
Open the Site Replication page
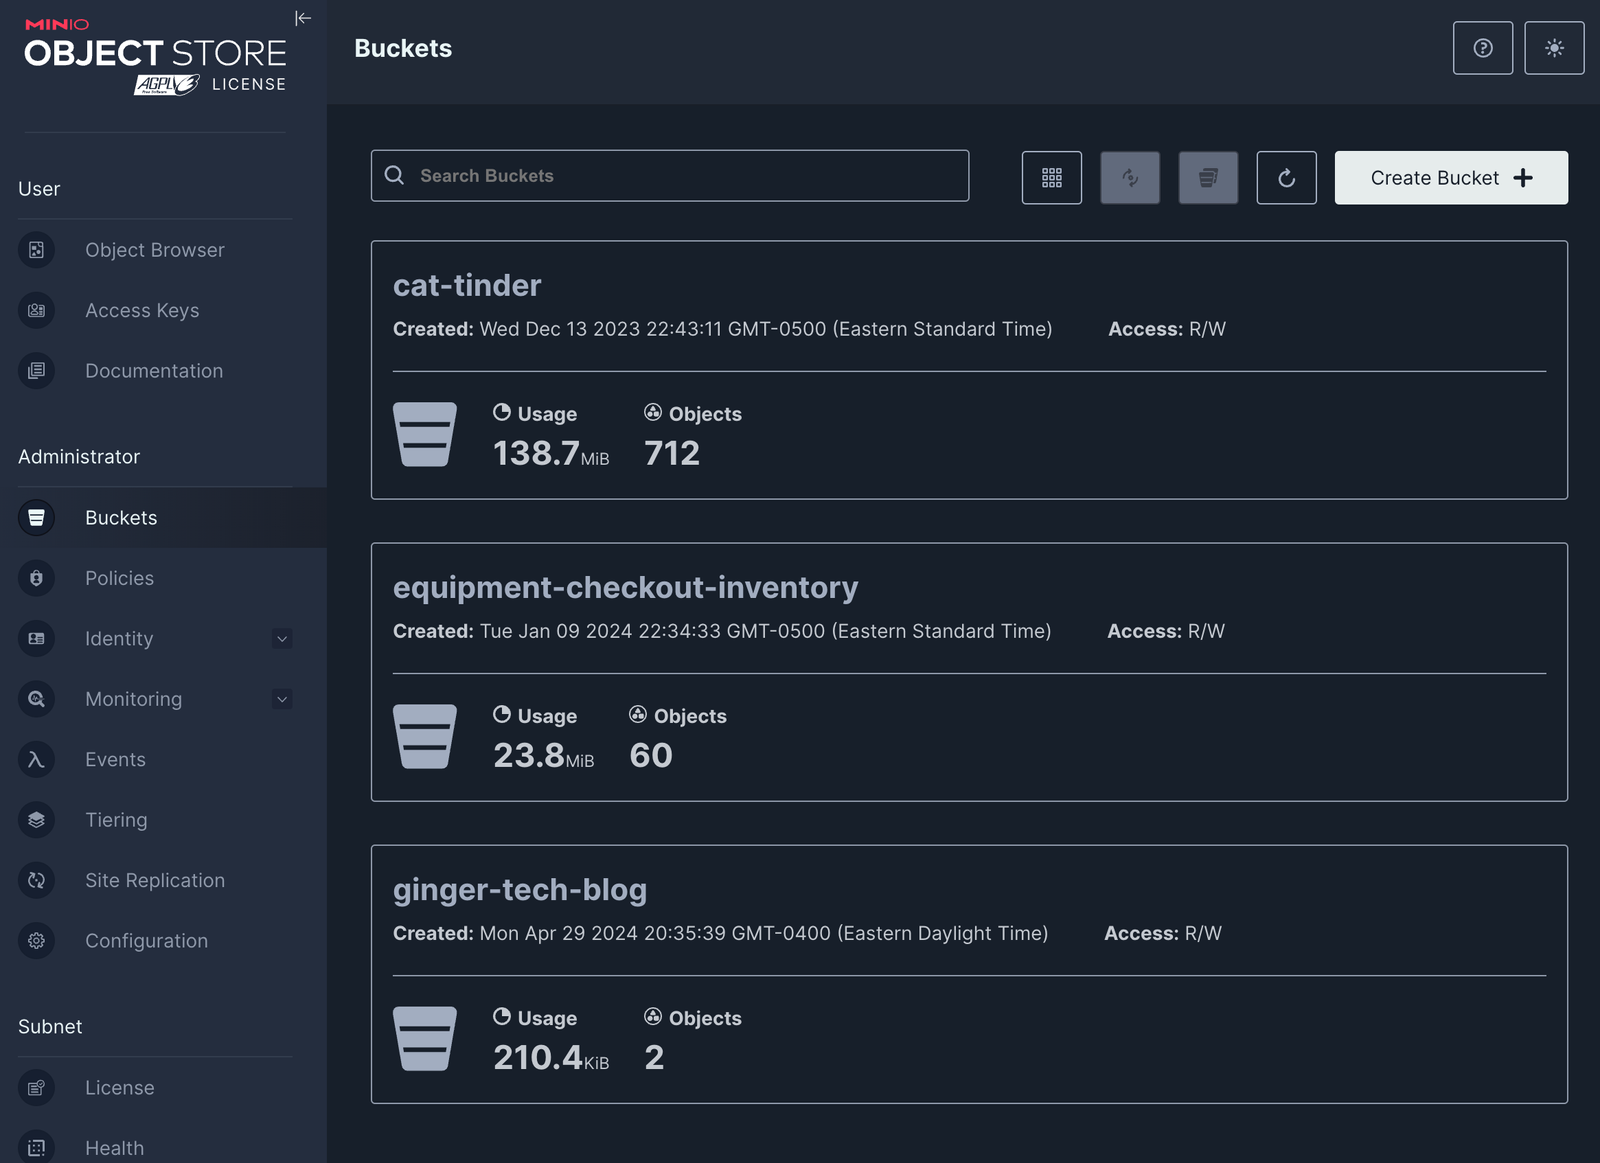(x=155, y=880)
